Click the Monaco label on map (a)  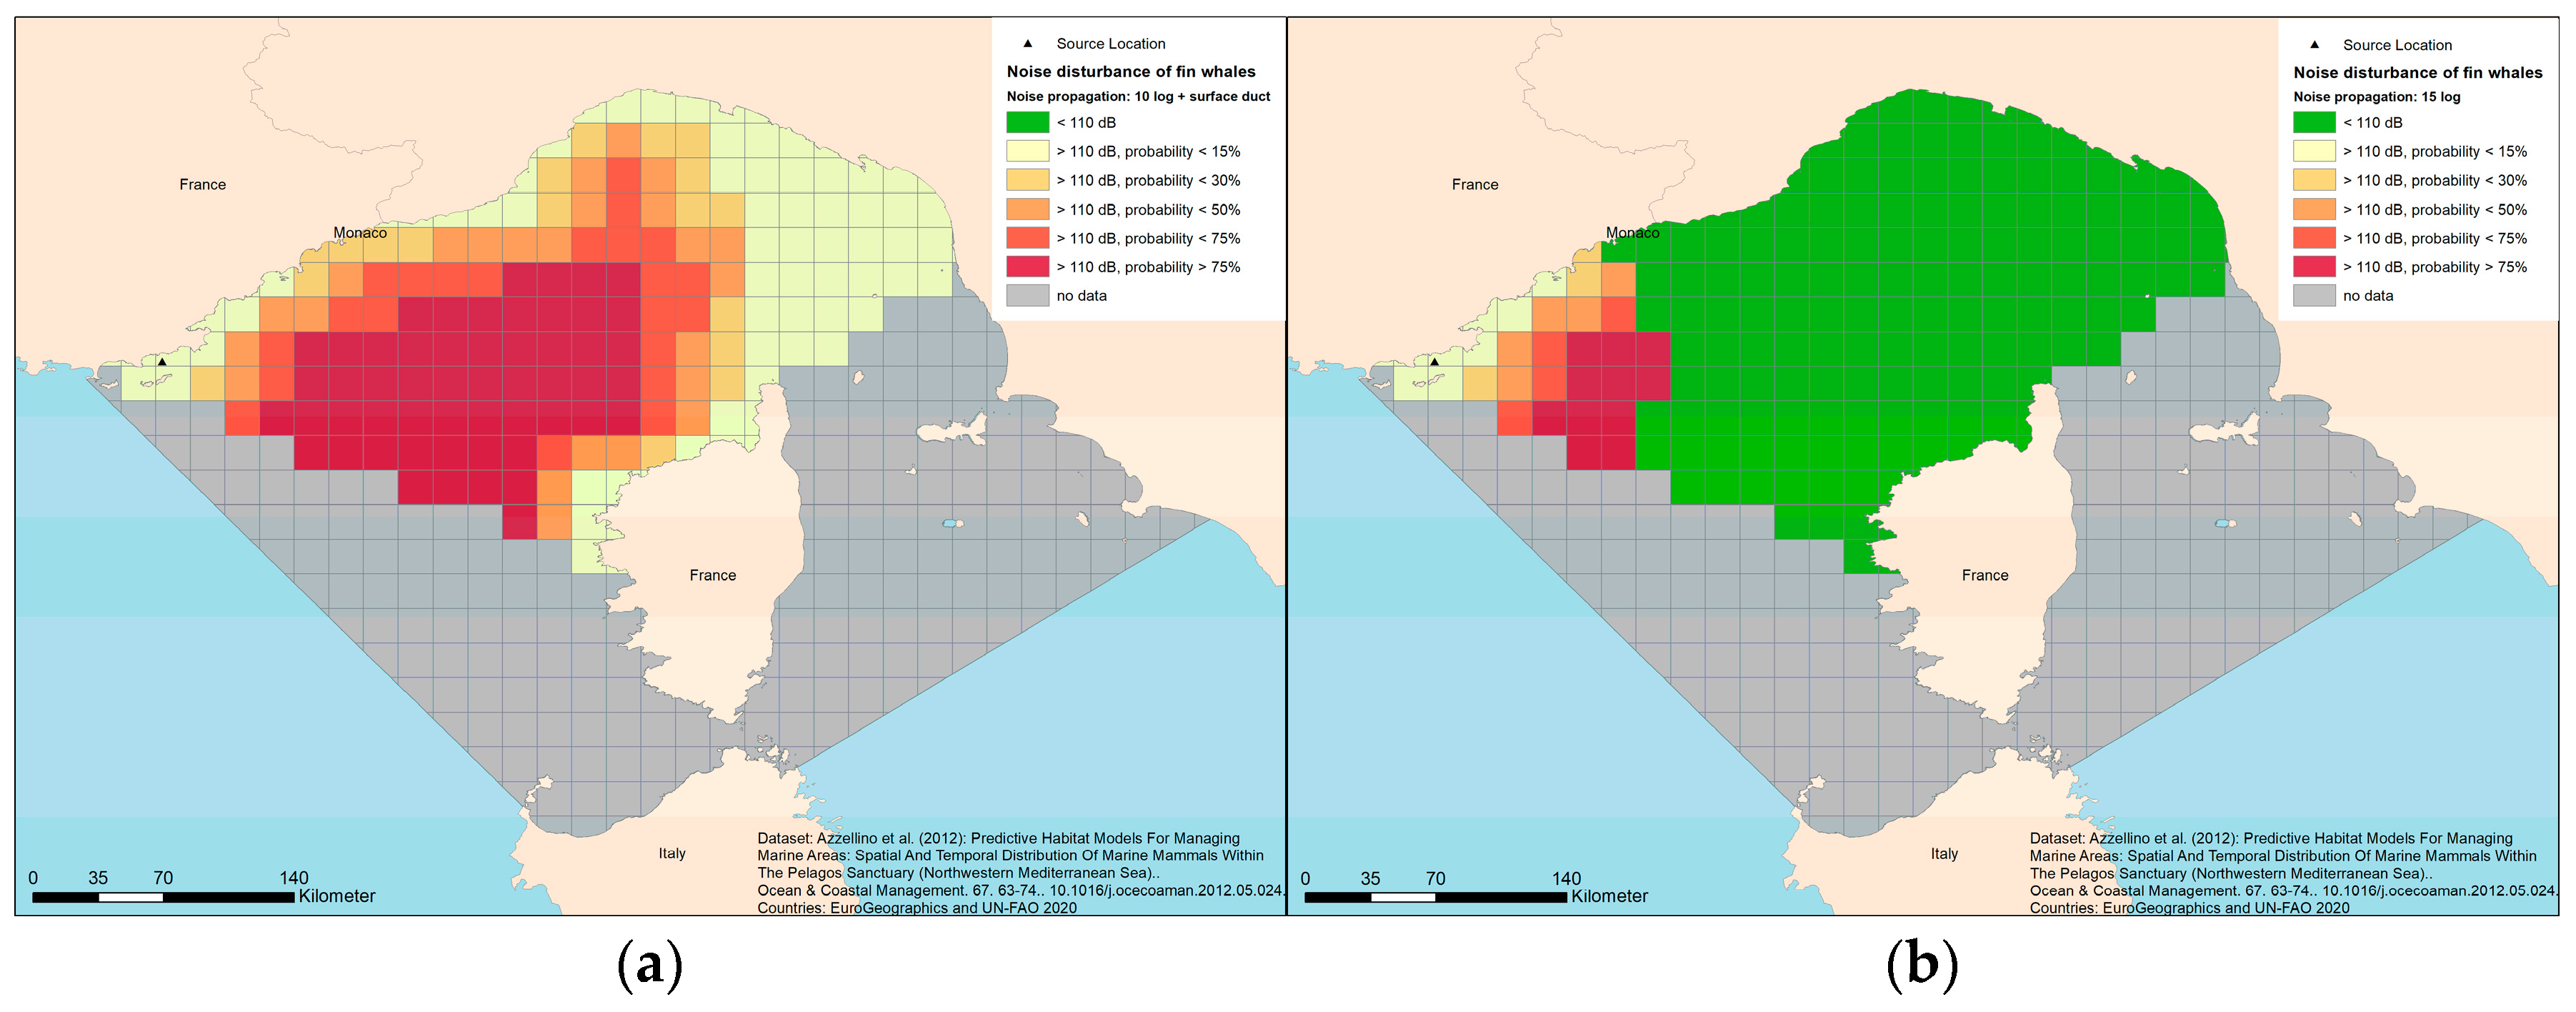360,233
